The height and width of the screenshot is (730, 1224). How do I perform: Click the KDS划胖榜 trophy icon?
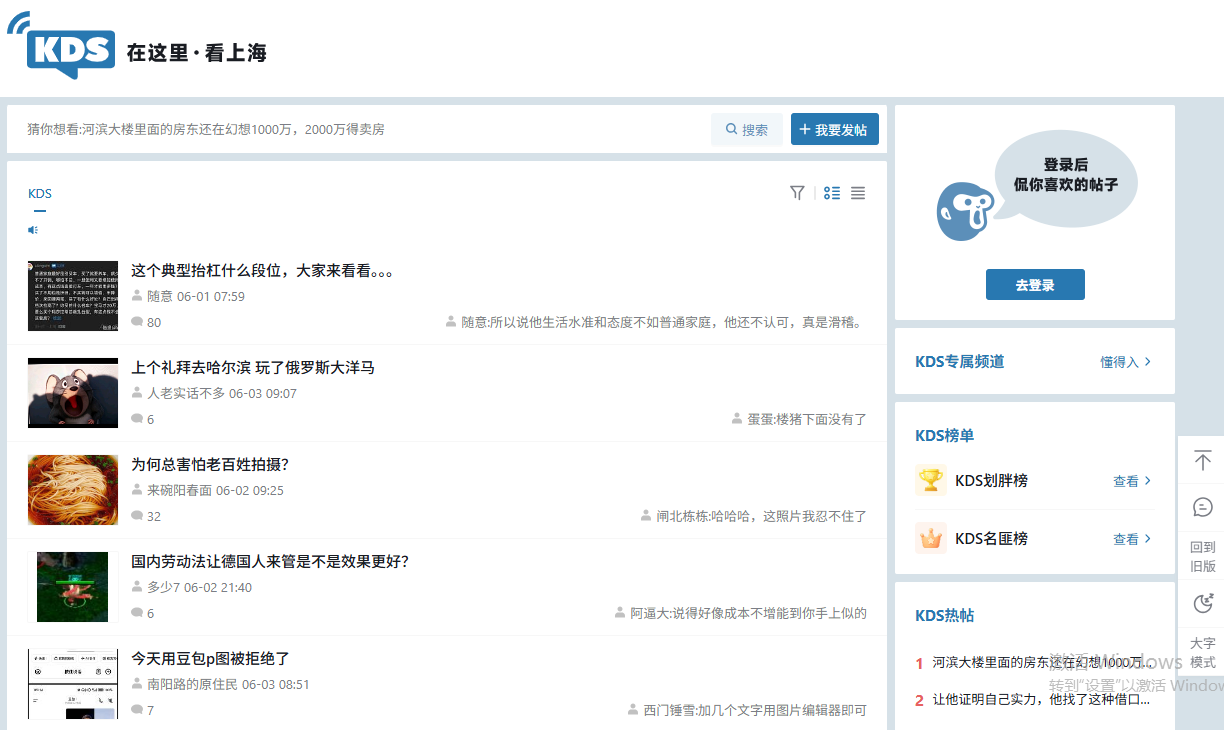click(931, 480)
